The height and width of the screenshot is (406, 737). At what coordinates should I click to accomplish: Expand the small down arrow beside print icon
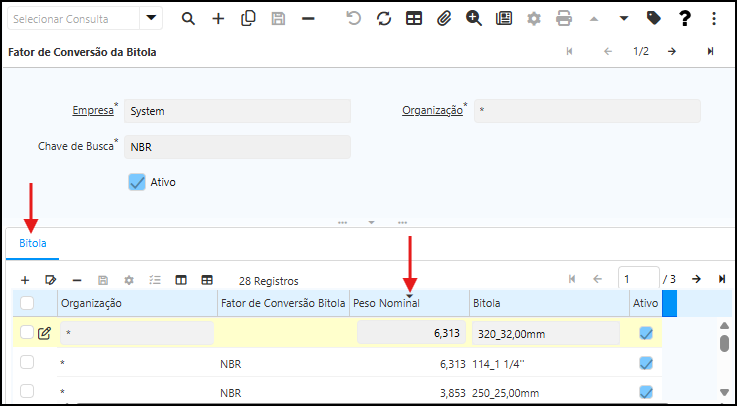624,19
